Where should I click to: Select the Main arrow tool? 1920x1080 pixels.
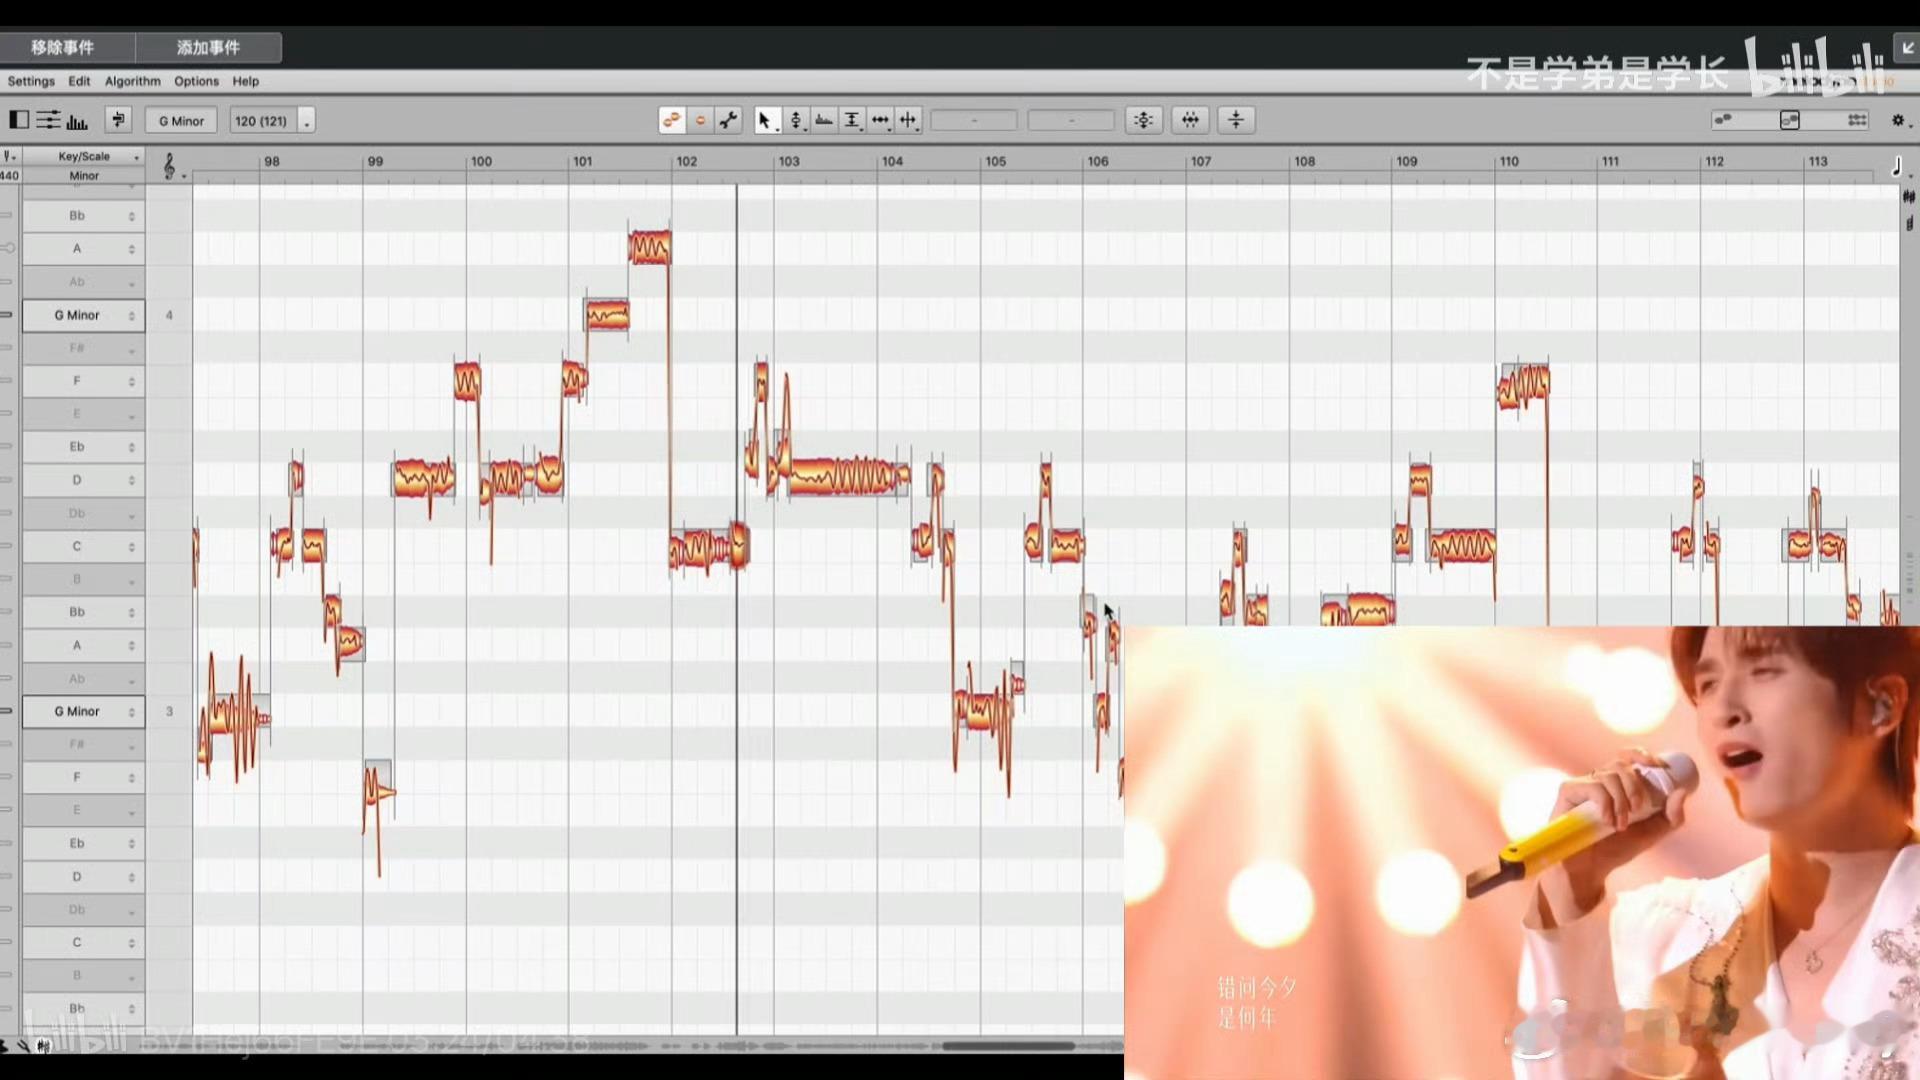tap(765, 120)
